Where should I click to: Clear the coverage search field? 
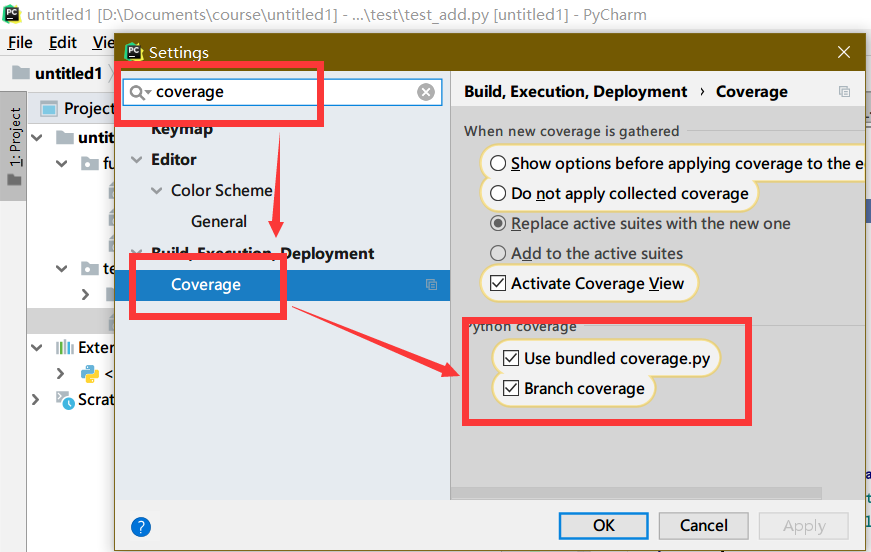coord(426,92)
